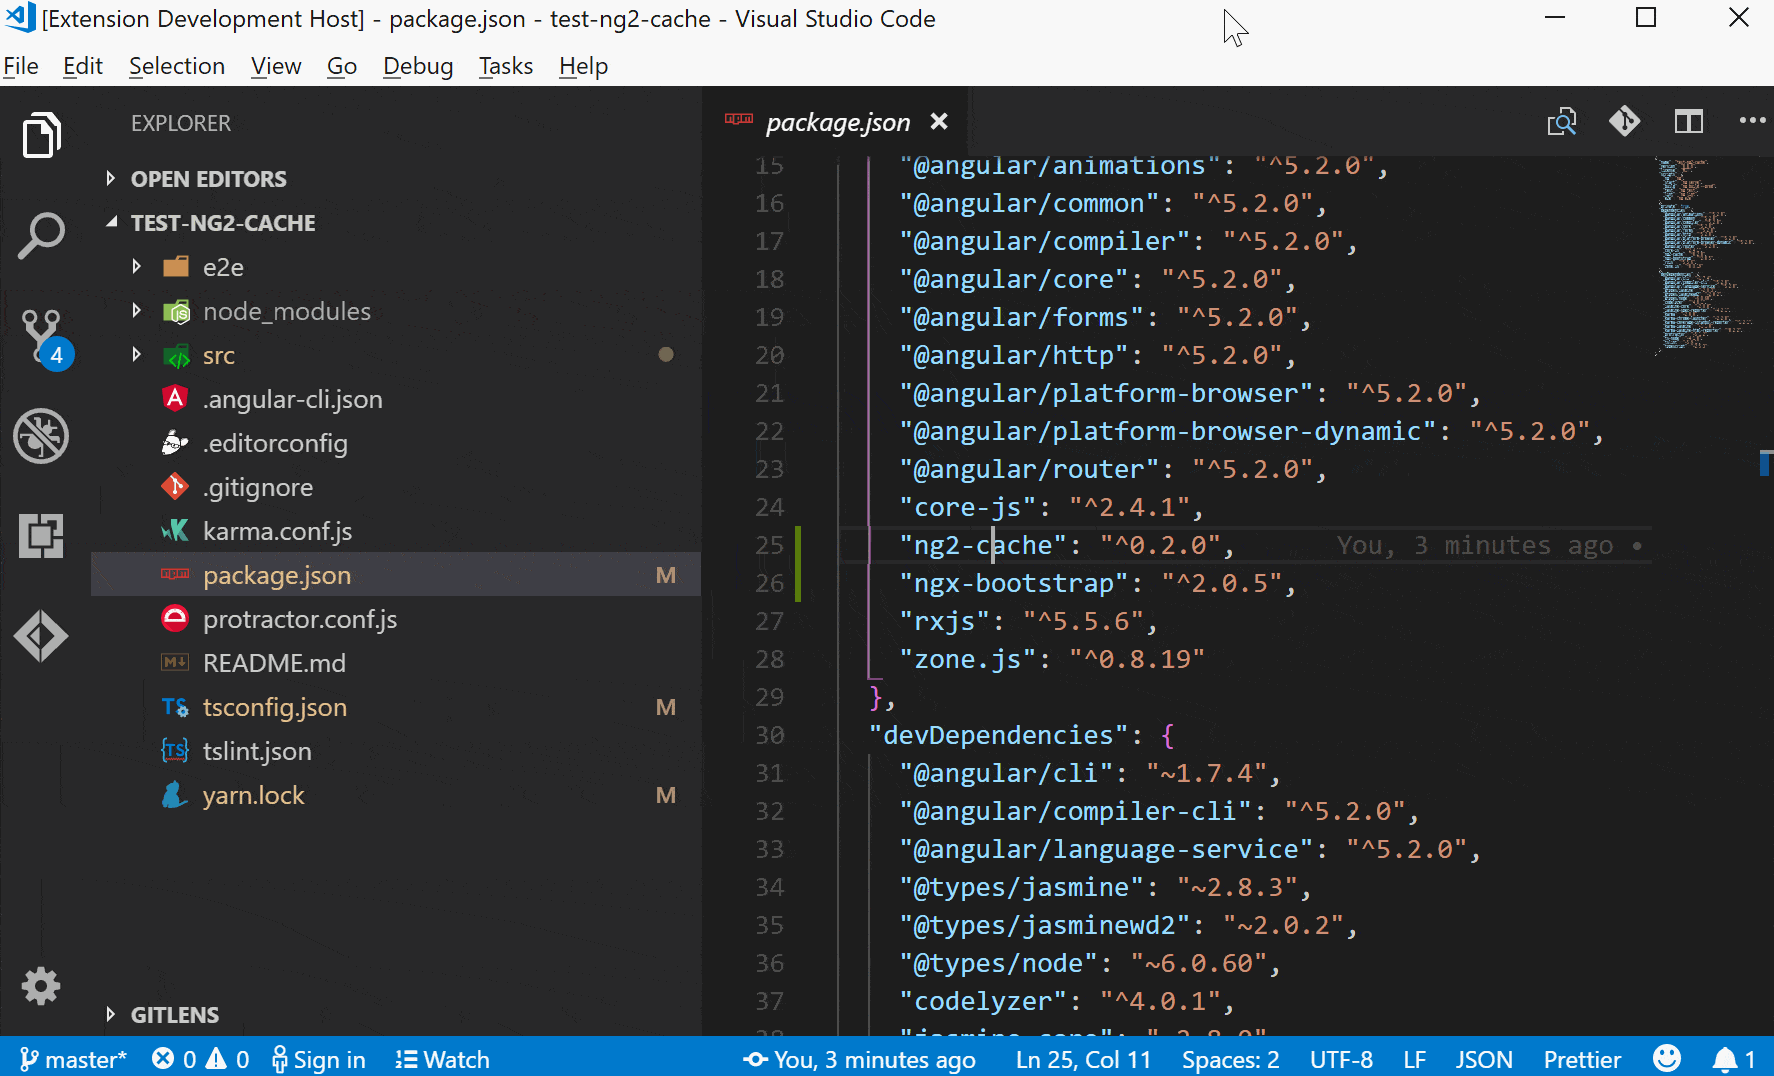Open the Manage gear icon
Image resolution: width=1774 pixels, height=1076 pixels.
coord(41,987)
